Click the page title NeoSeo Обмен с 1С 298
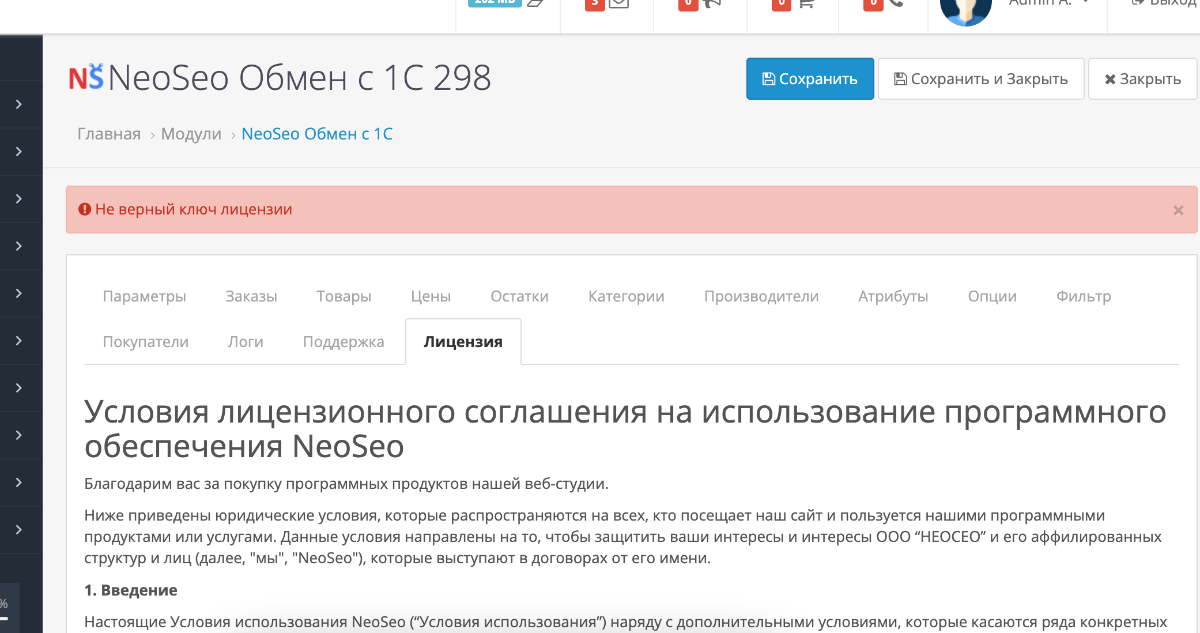The width and height of the screenshot is (1200, 633). [x=300, y=77]
